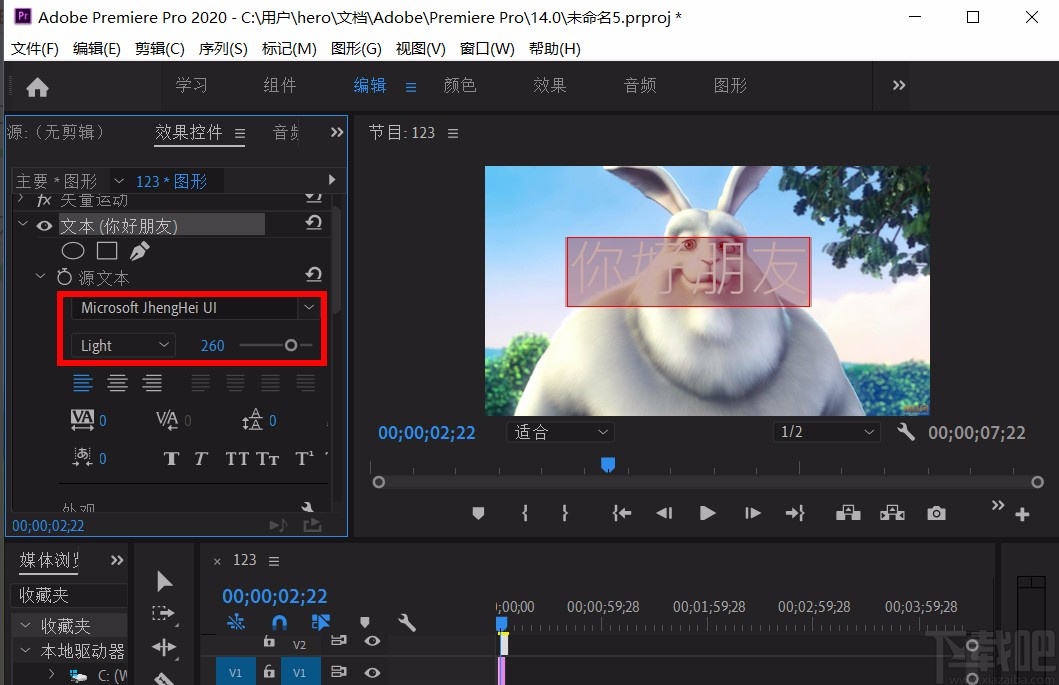The image size is (1059, 685).
Task: Choose the Track Select Forward tool
Action: coord(164,613)
